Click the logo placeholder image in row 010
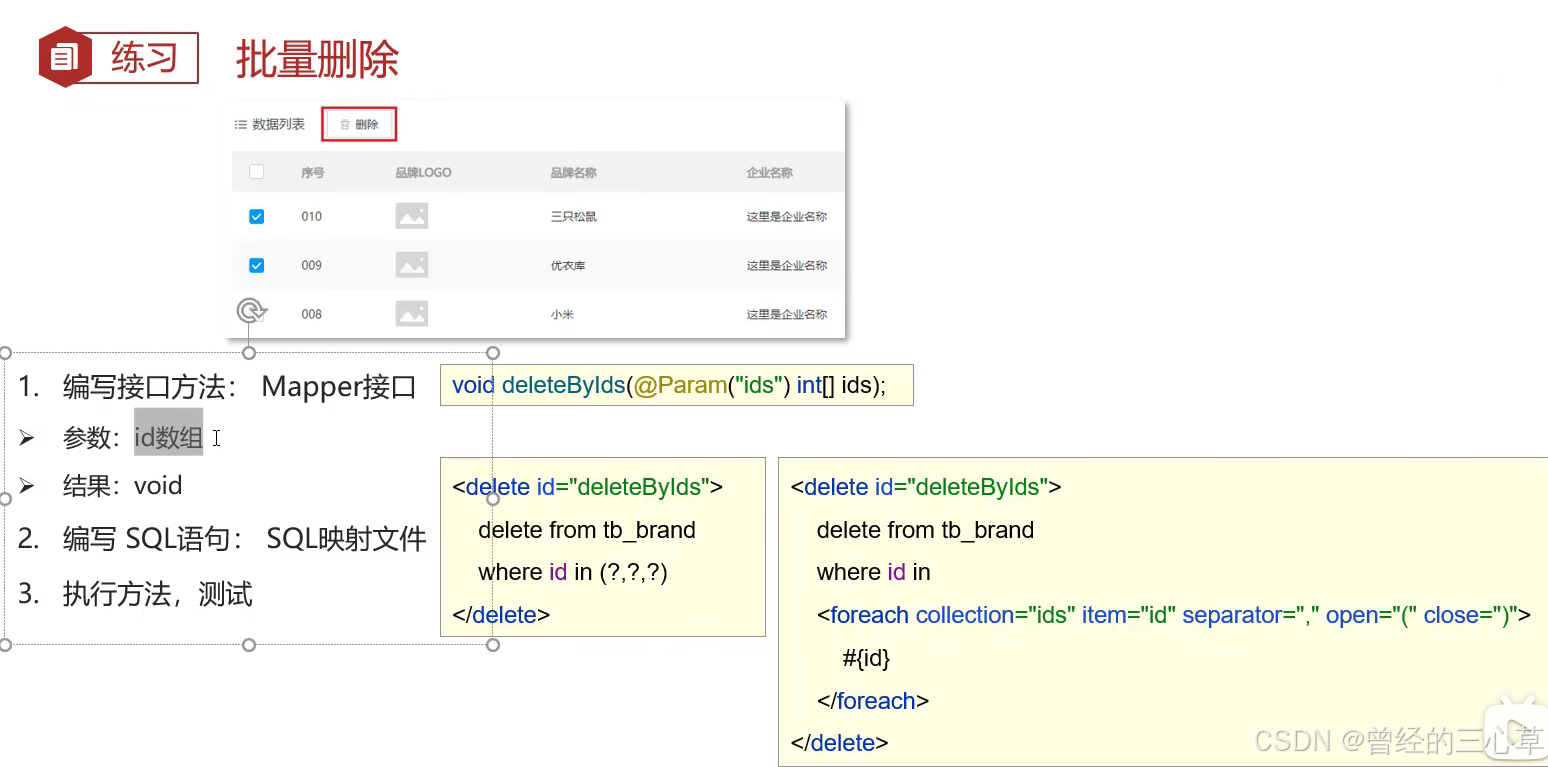 point(412,216)
